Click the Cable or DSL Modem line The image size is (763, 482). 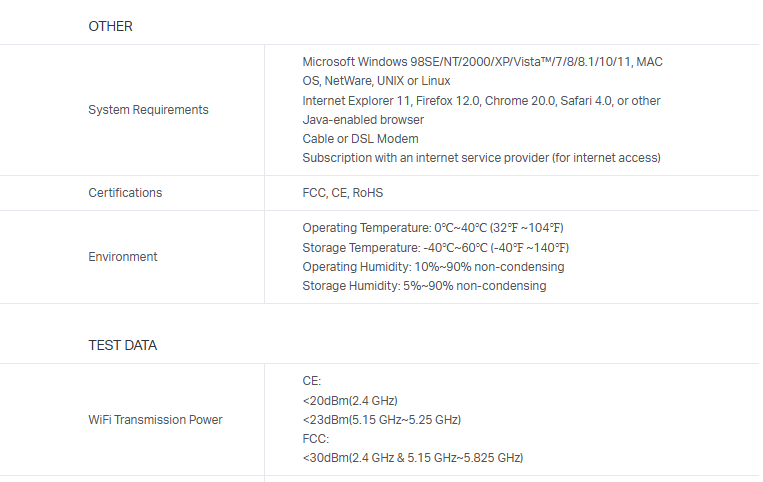coord(360,139)
